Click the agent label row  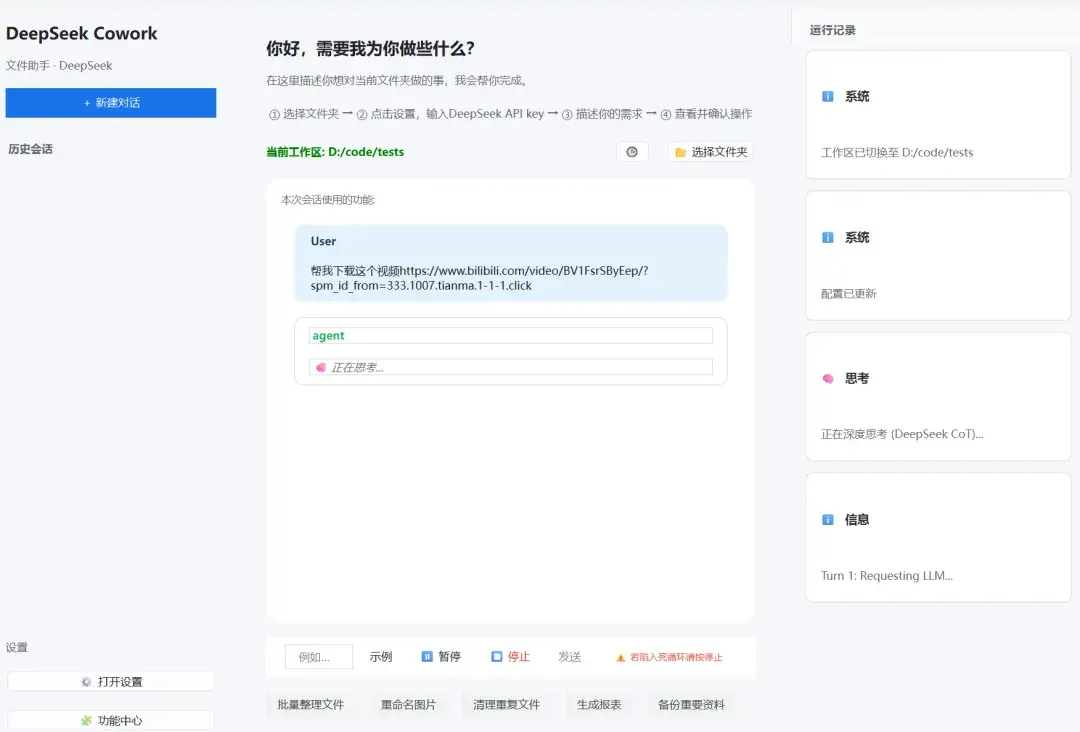click(510, 335)
